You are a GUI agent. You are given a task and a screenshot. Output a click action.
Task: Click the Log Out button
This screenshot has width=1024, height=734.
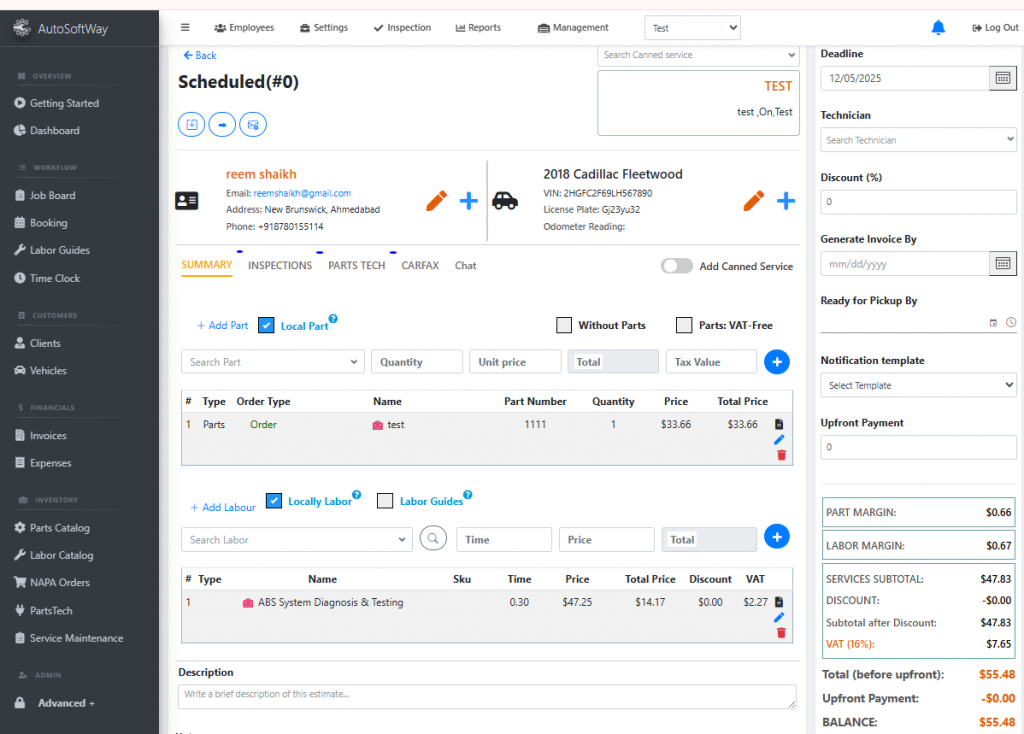(995, 28)
